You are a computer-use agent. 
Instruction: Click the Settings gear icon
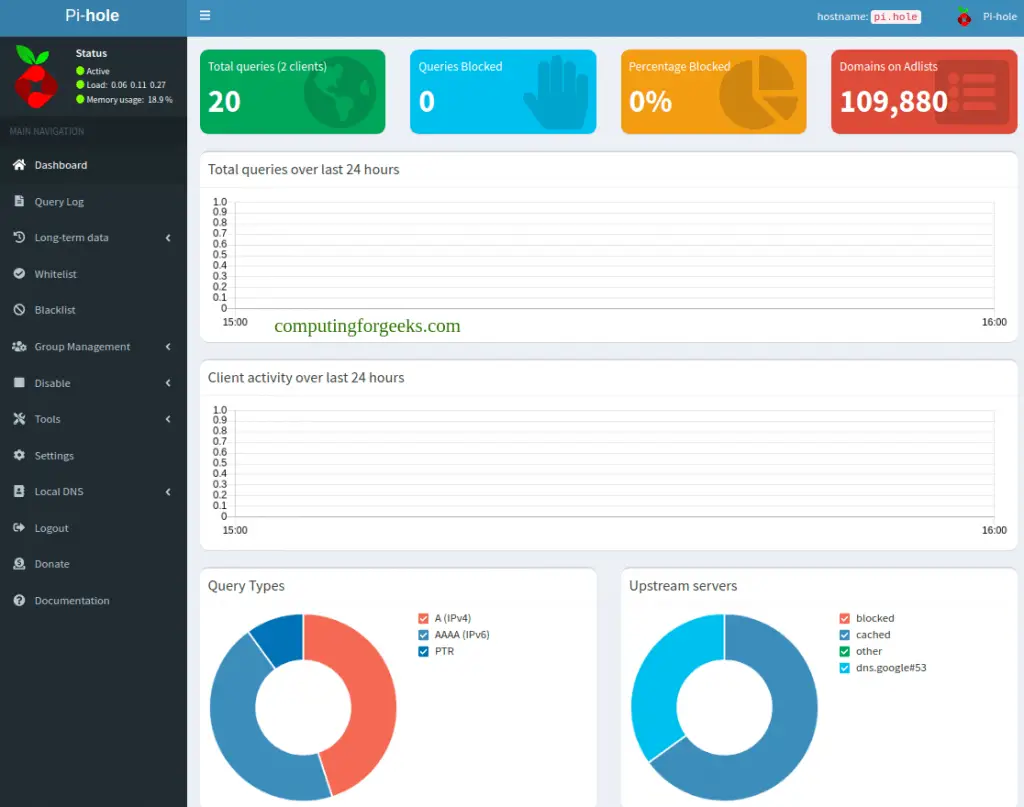(20, 455)
